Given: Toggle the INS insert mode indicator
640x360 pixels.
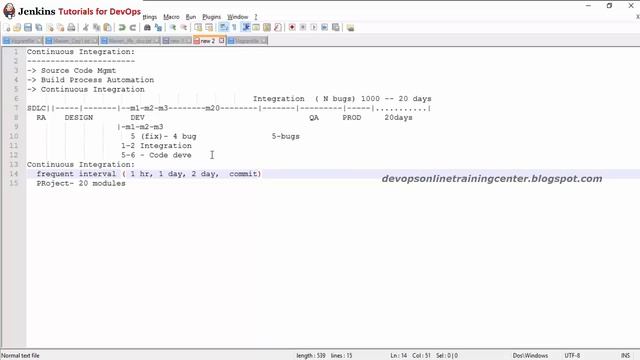Looking at the screenshot, I should pos(625,356).
